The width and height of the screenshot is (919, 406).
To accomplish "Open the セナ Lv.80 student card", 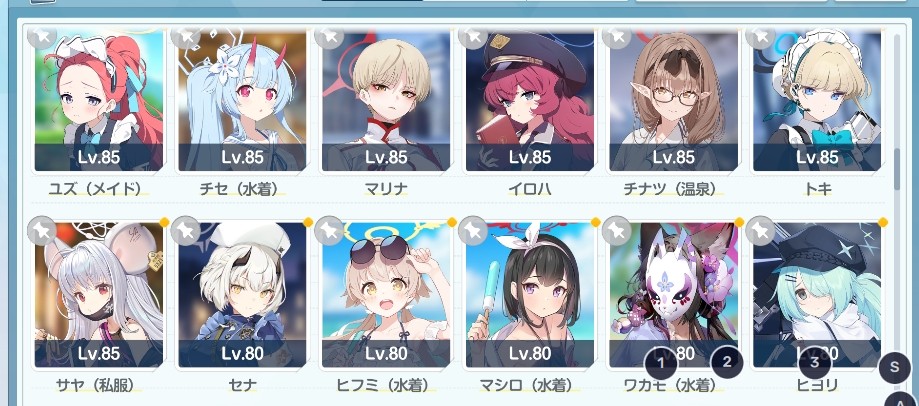I will pos(243,295).
